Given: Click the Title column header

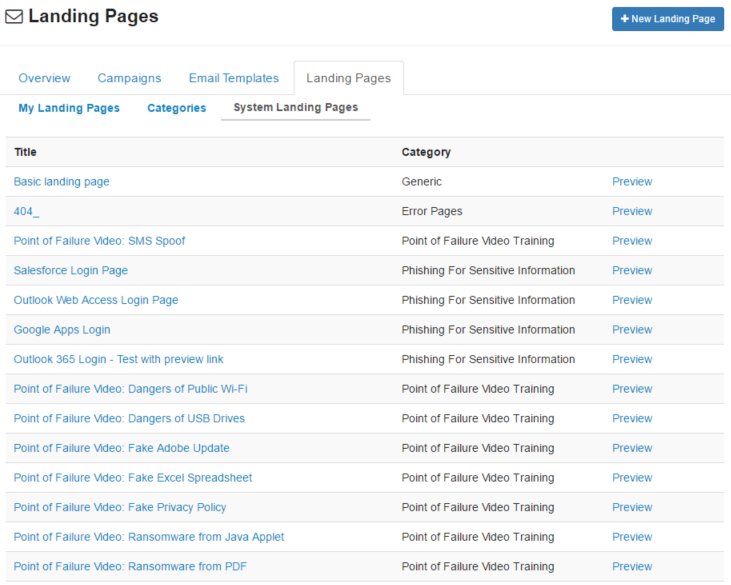Looking at the screenshot, I should tap(25, 152).
